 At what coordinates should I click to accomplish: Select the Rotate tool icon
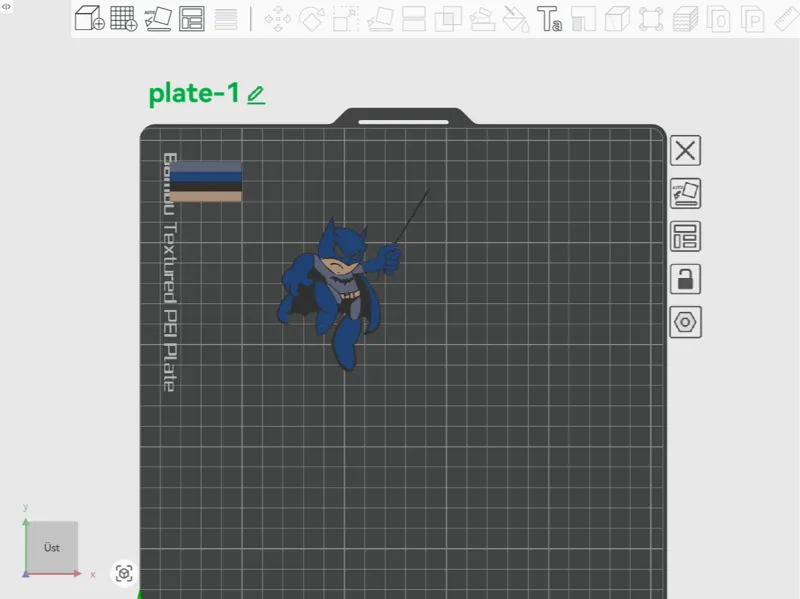[312, 19]
